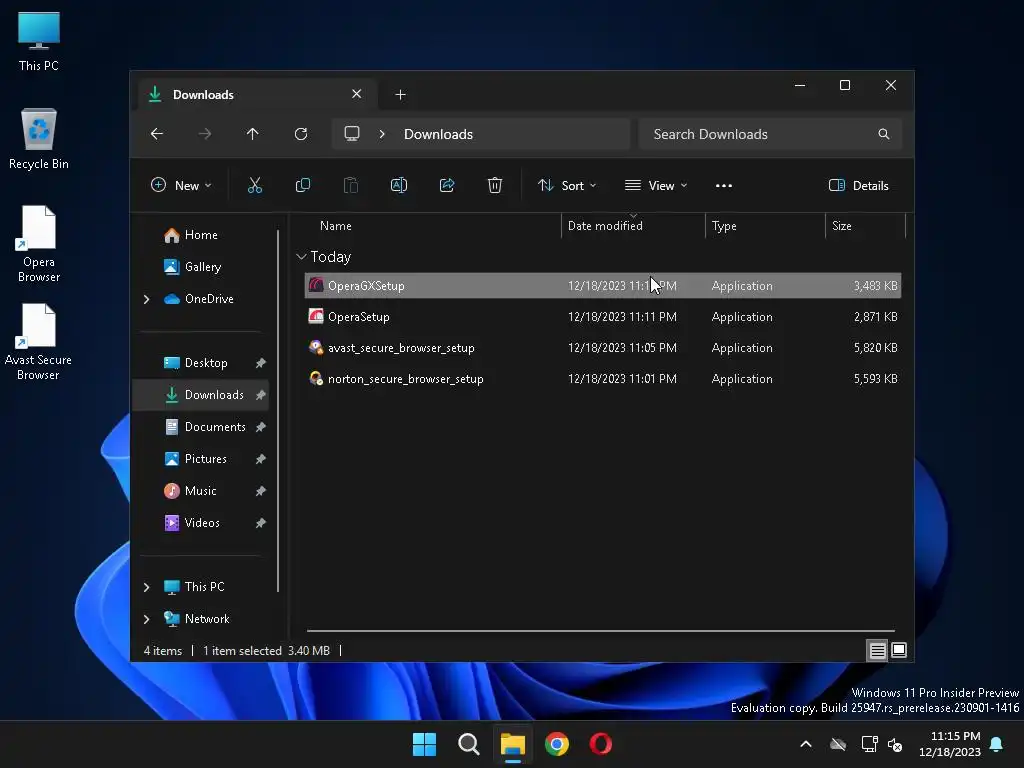
Task: Click the Cut scissors icon
Action: pos(255,185)
